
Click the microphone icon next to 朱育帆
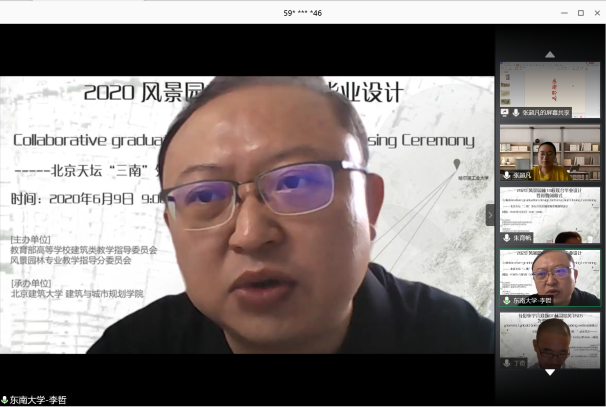pyautogui.click(x=505, y=238)
